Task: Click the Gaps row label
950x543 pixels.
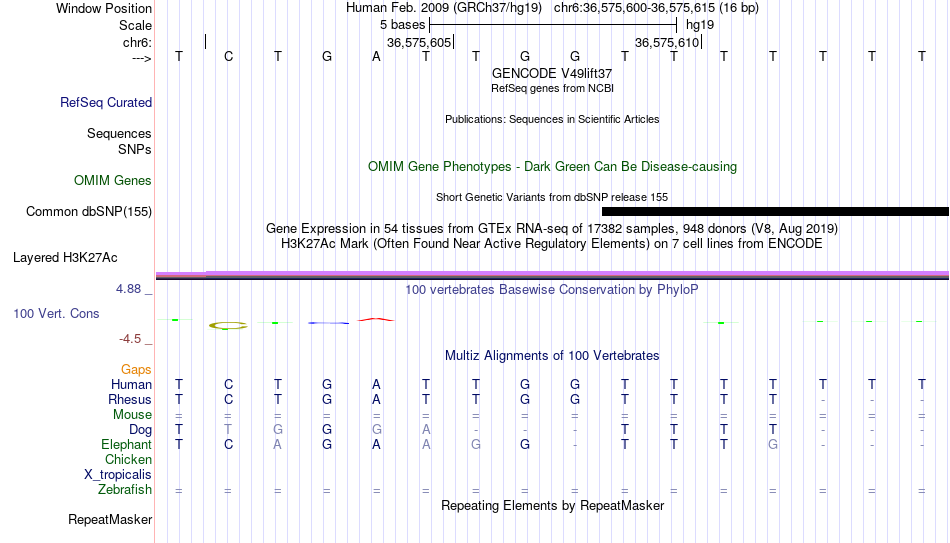Action: pos(136,370)
